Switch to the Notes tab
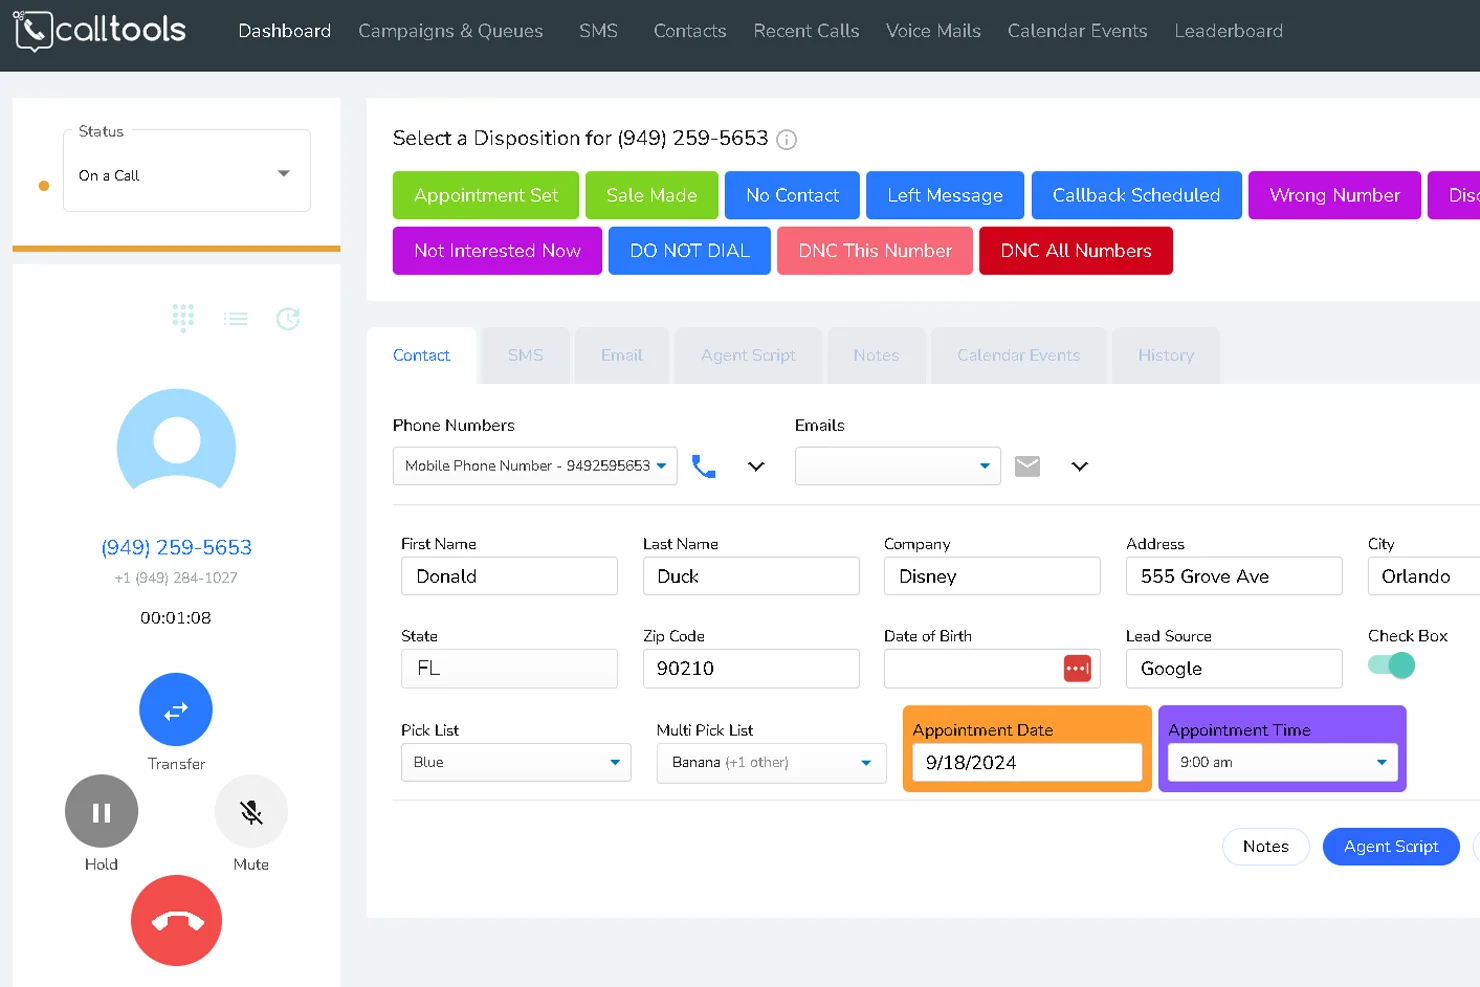1480x987 pixels. point(876,355)
